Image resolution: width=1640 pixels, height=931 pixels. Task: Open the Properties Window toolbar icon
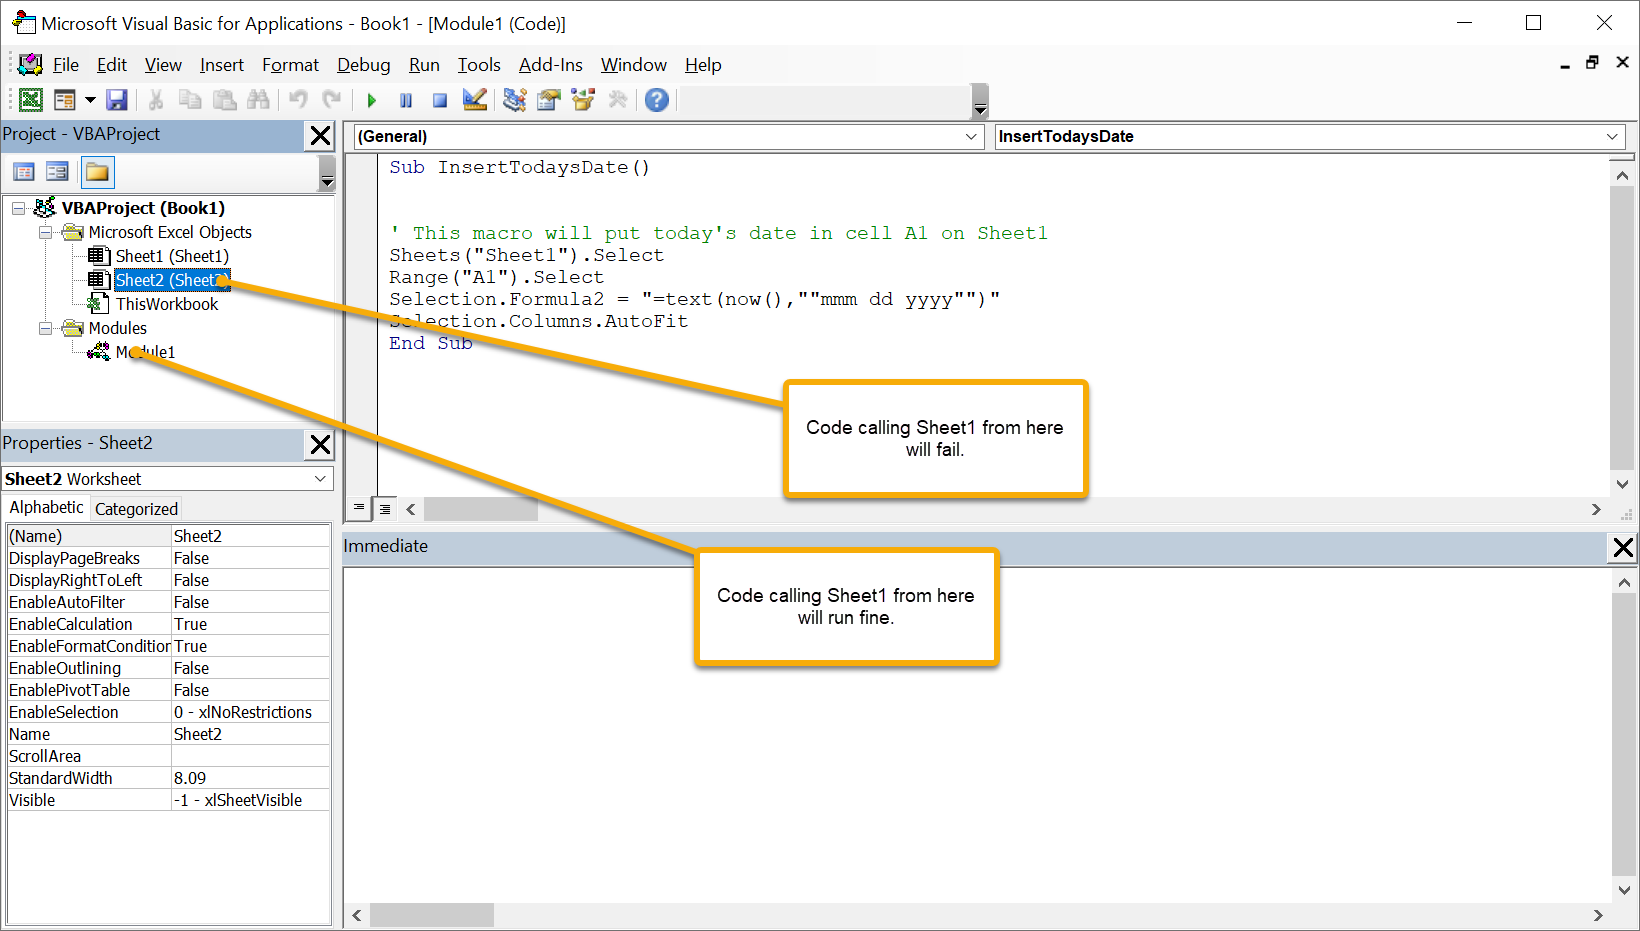549,100
